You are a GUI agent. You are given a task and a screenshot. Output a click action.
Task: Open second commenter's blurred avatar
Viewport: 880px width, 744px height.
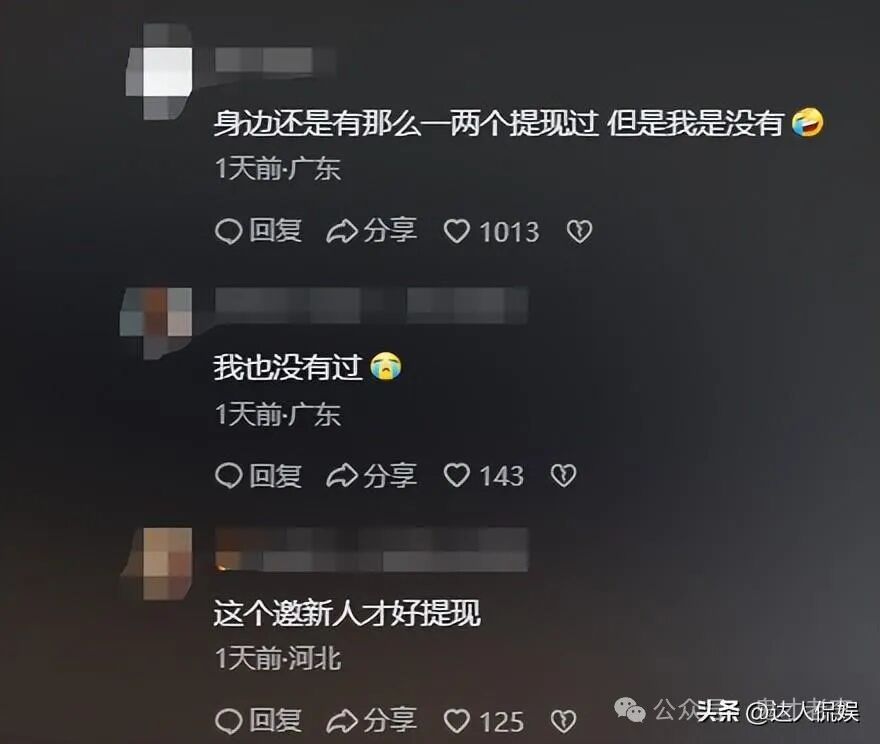[x=157, y=323]
